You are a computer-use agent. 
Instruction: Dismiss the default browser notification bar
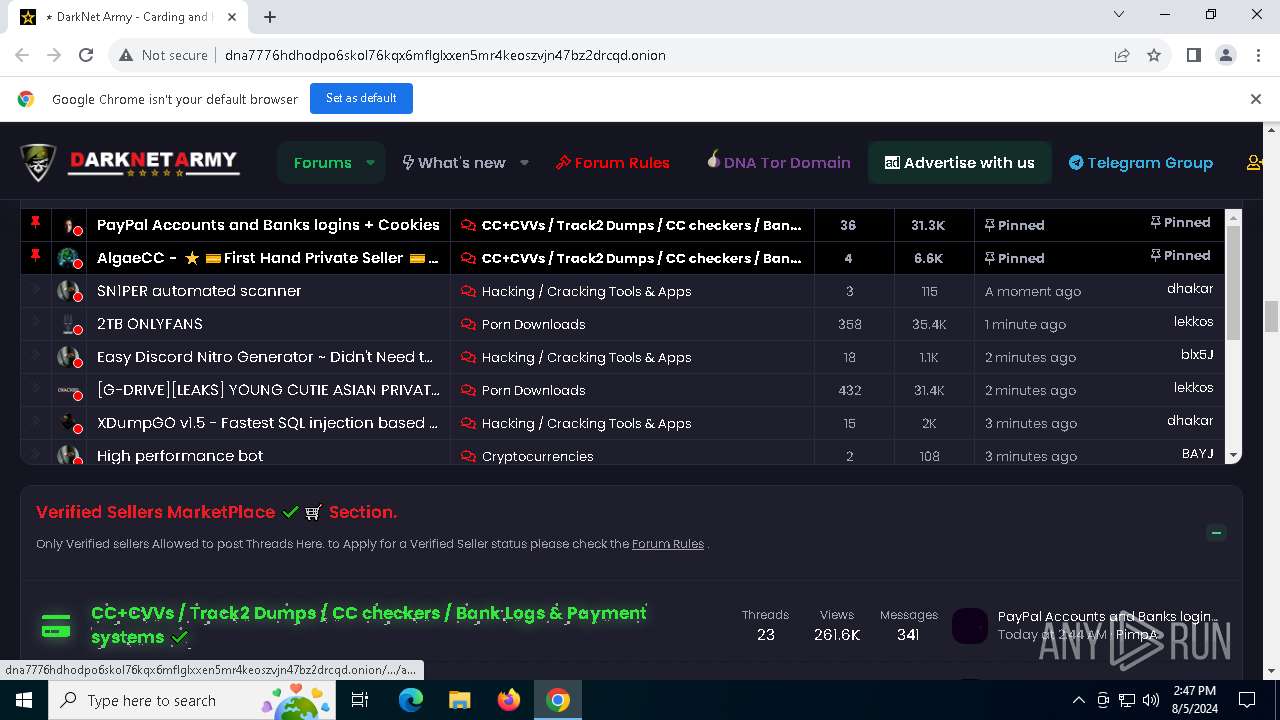pos(1255,99)
